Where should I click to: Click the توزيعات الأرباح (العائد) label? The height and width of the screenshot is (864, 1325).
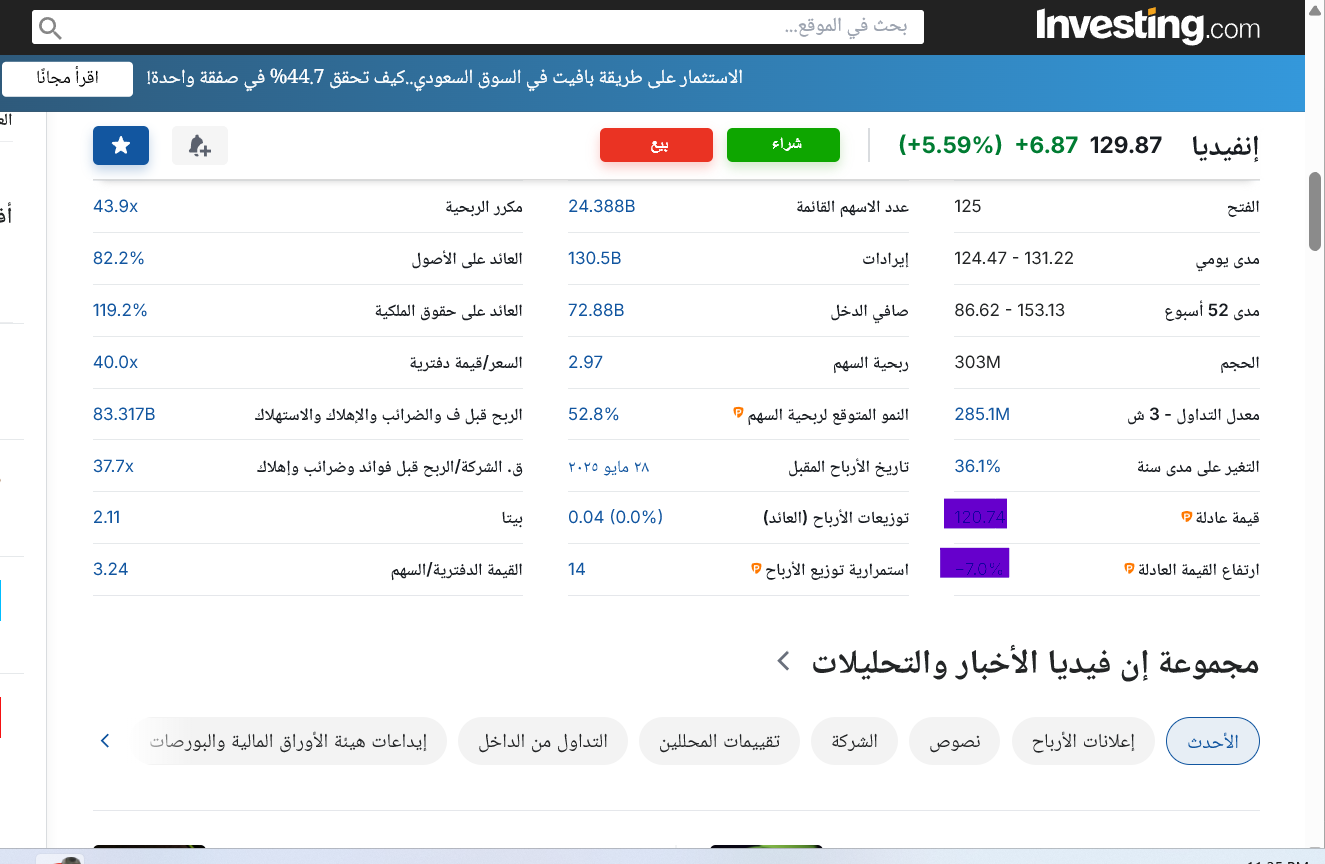click(836, 518)
